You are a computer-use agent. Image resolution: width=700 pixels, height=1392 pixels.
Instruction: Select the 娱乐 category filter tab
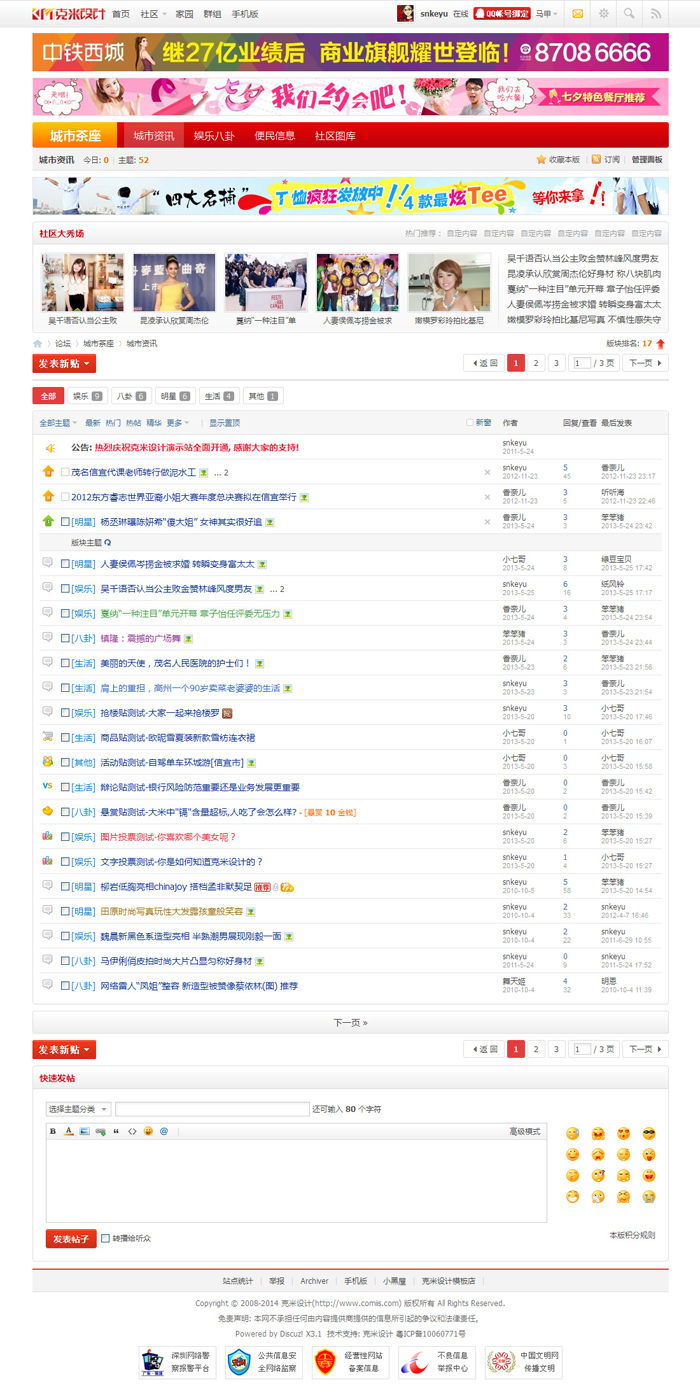(87, 396)
